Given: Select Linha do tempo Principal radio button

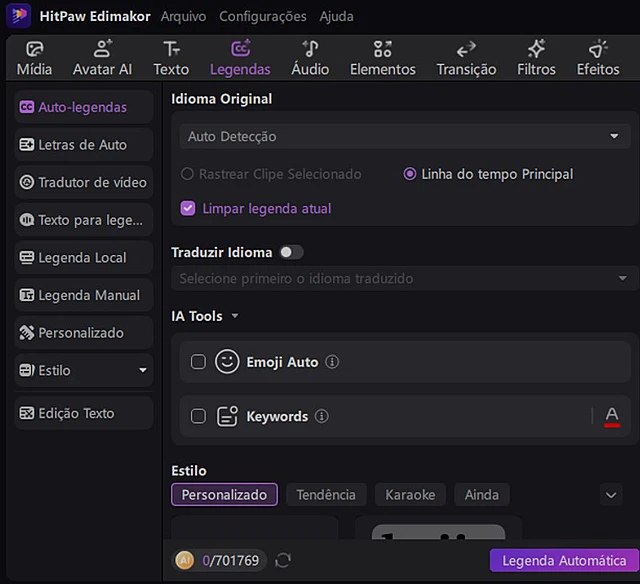Looking at the screenshot, I should click(410, 174).
